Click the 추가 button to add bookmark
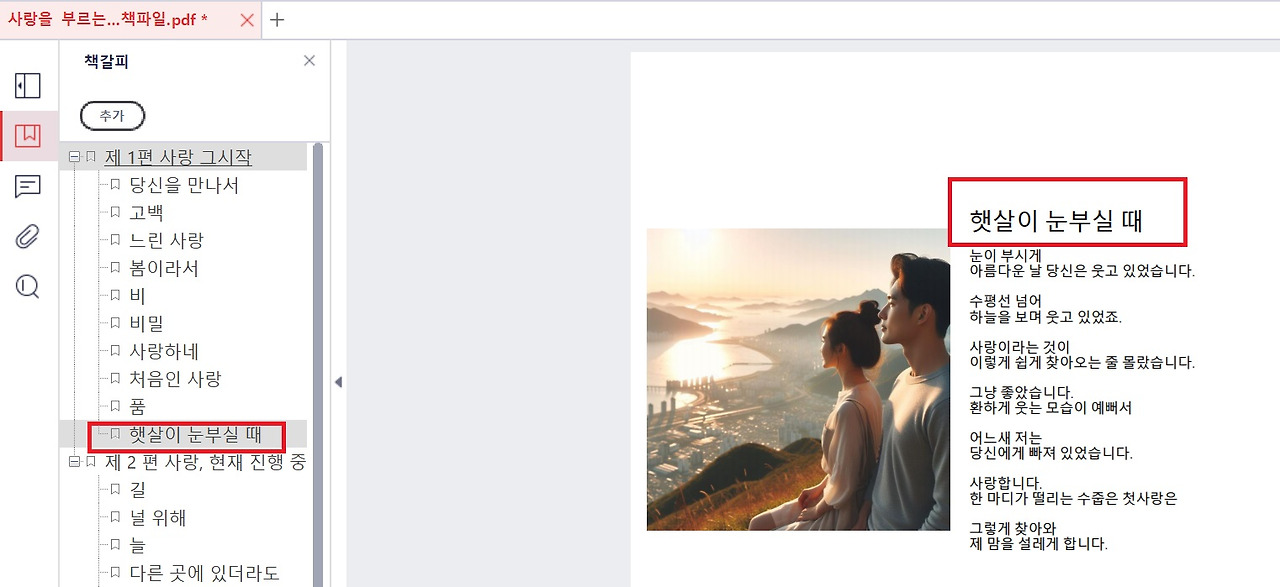Screen dimensions: 1280x587 [x=112, y=116]
